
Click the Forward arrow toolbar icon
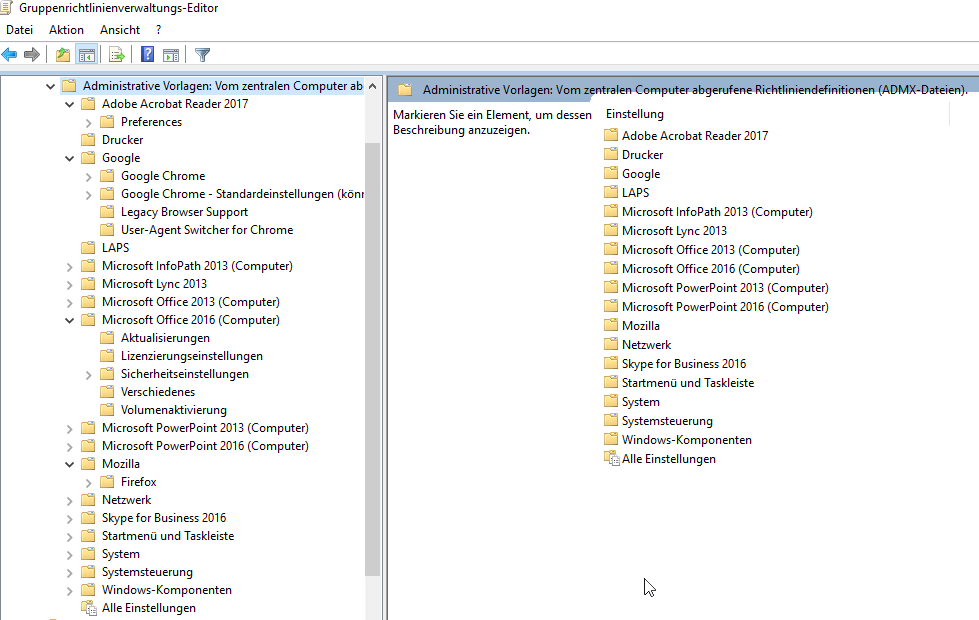[x=32, y=55]
